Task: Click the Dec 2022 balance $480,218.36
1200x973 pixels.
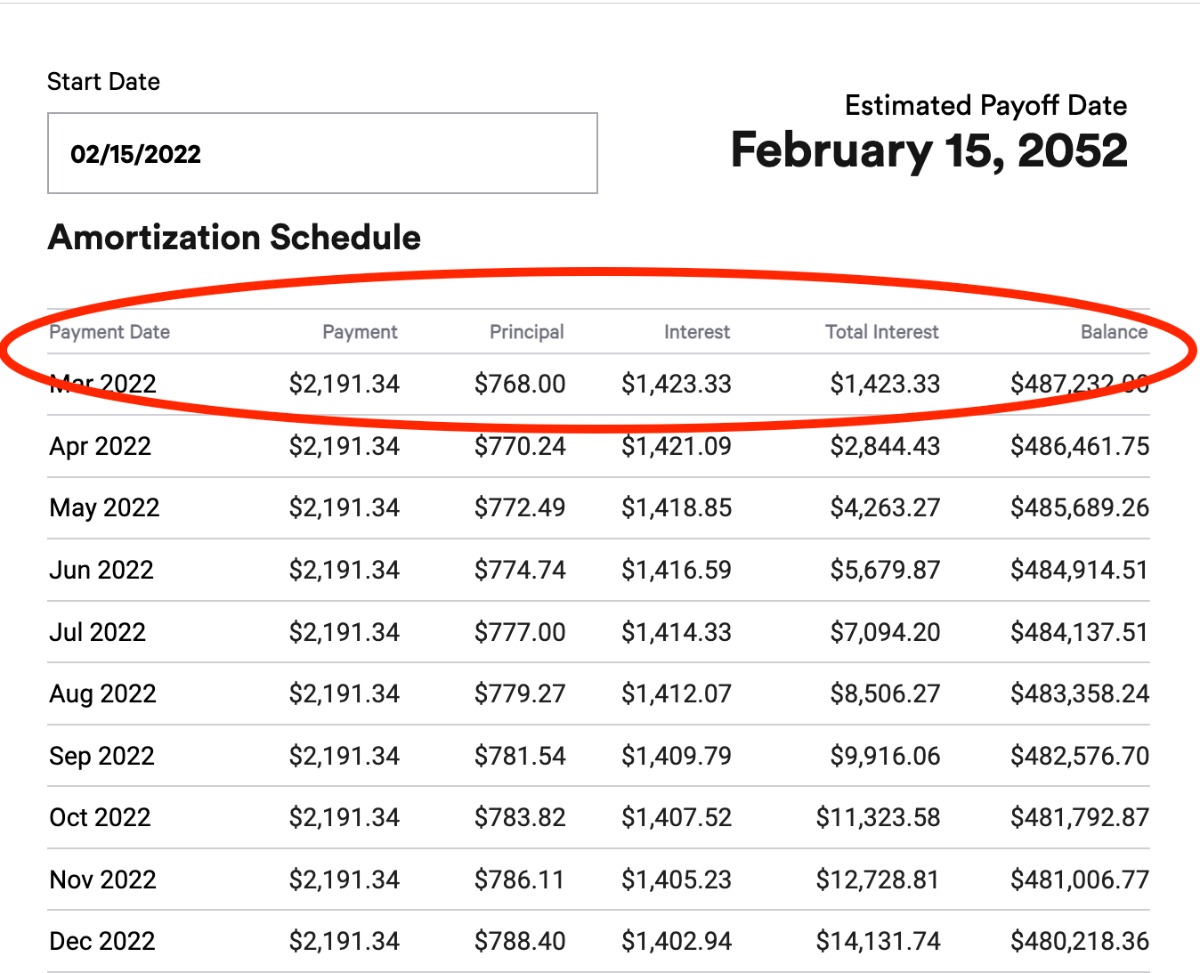Action: [1079, 942]
